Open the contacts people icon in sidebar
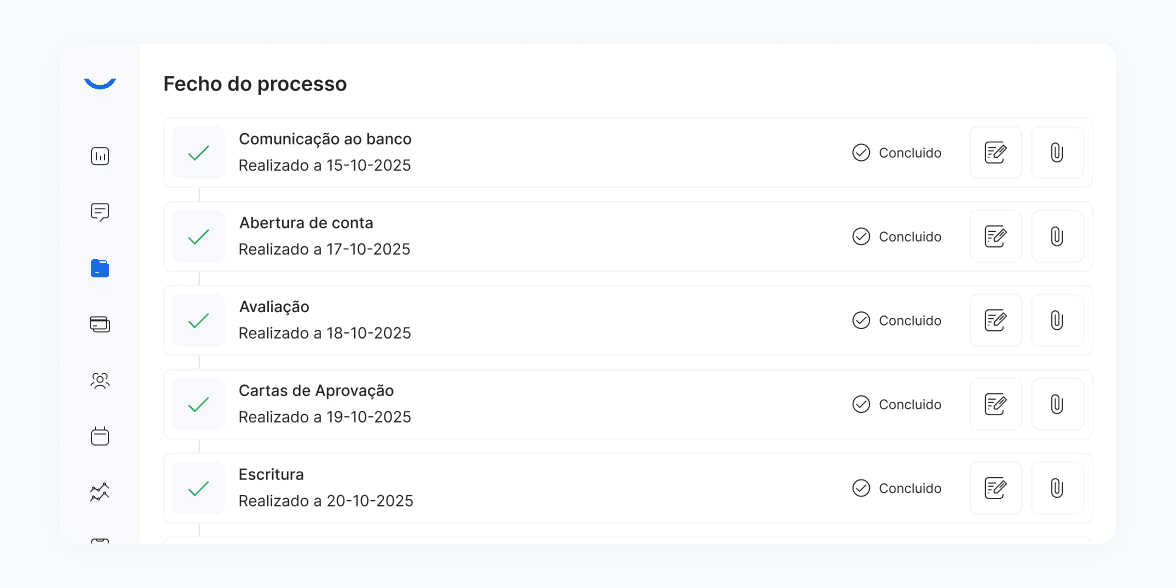The width and height of the screenshot is (1176, 588). [x=100, y=380]
